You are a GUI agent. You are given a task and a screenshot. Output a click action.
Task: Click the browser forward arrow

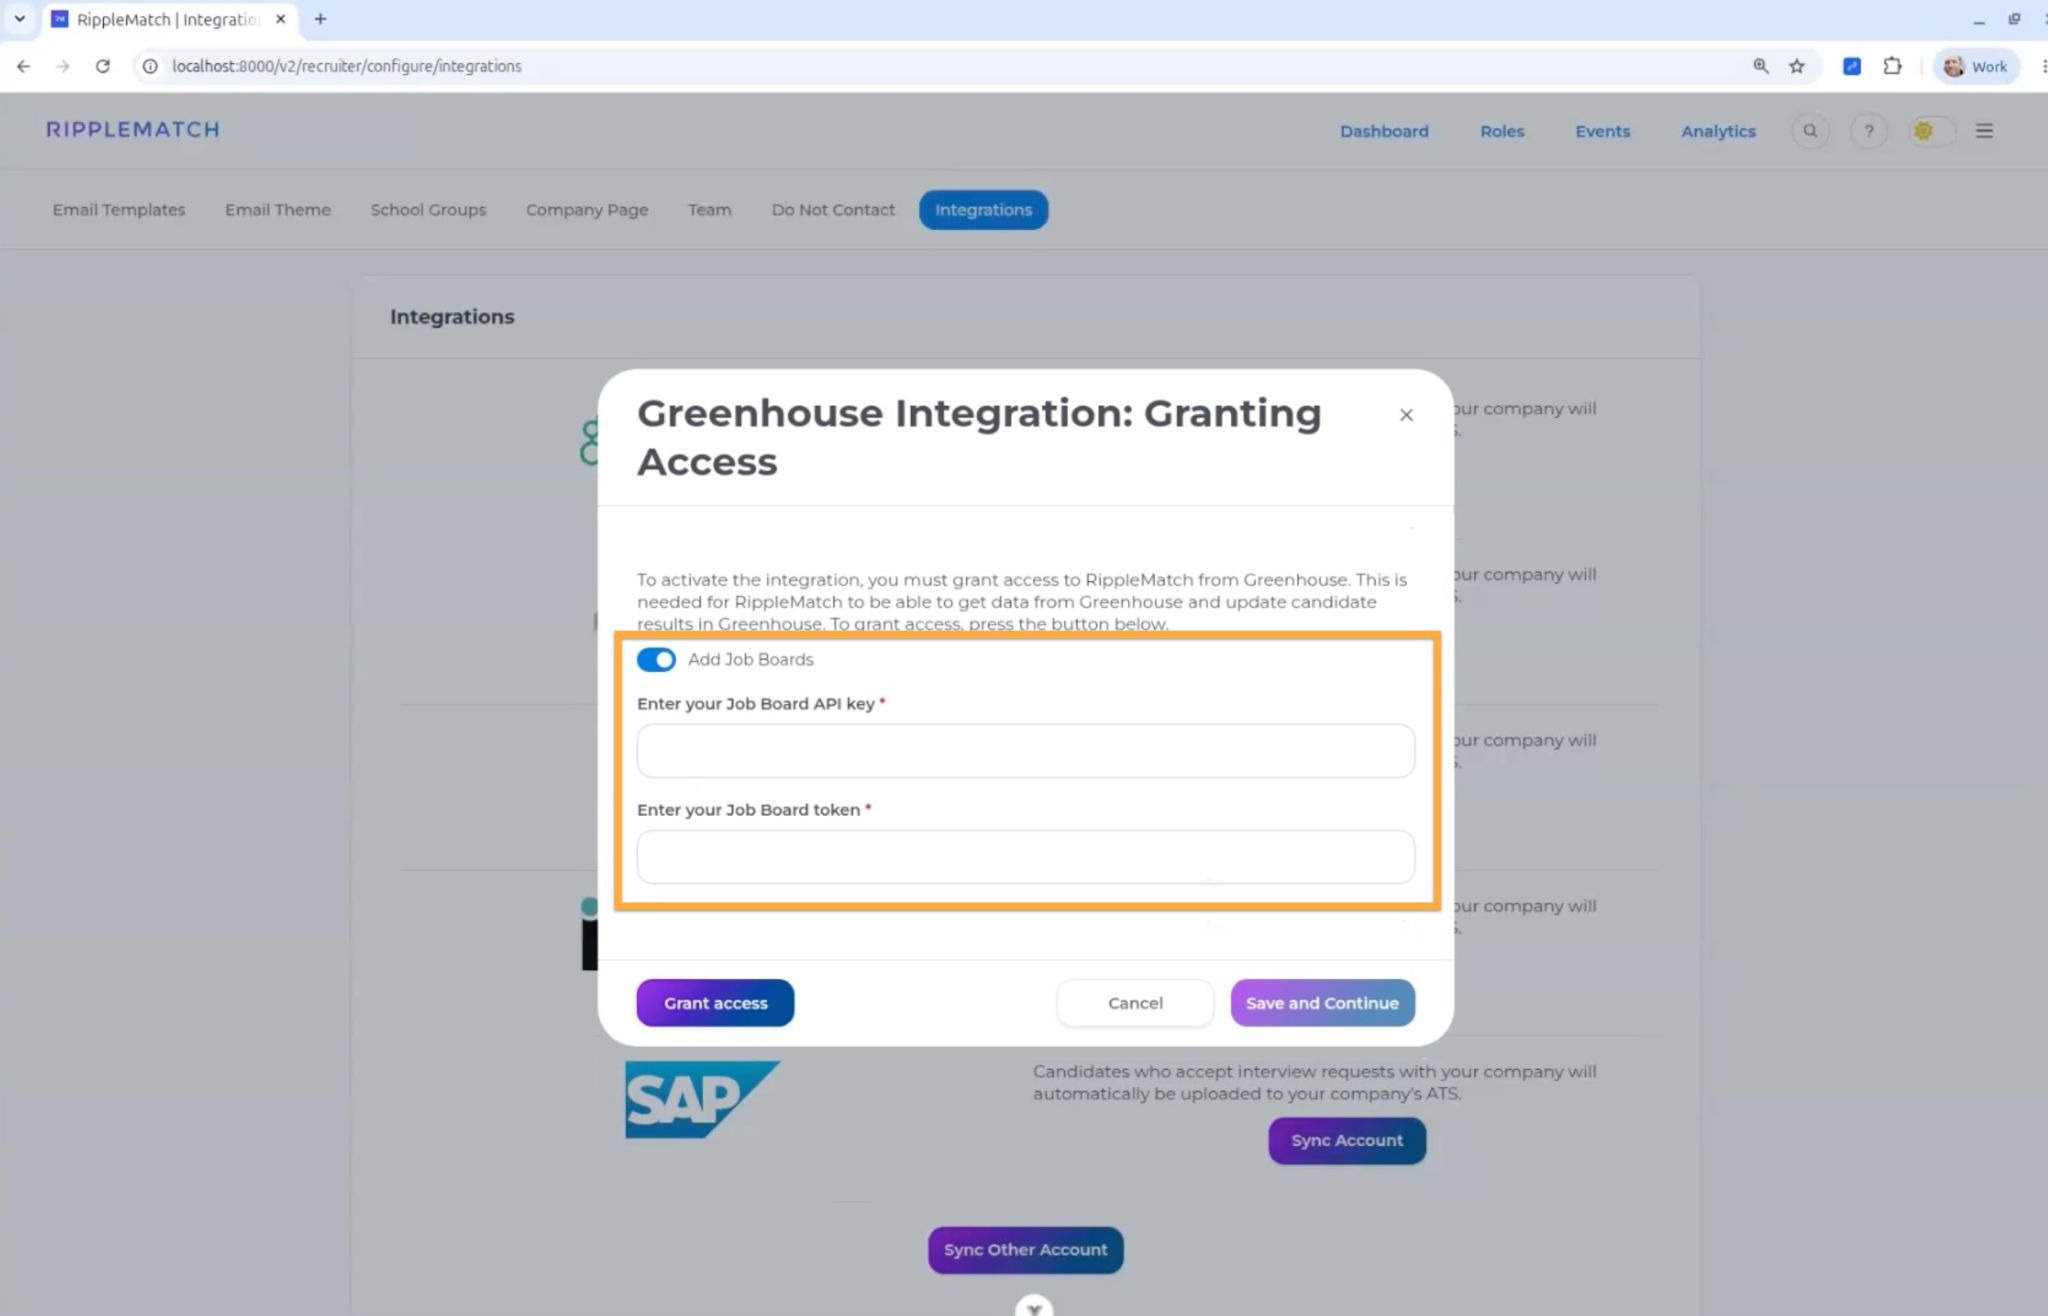click(63, 66)
